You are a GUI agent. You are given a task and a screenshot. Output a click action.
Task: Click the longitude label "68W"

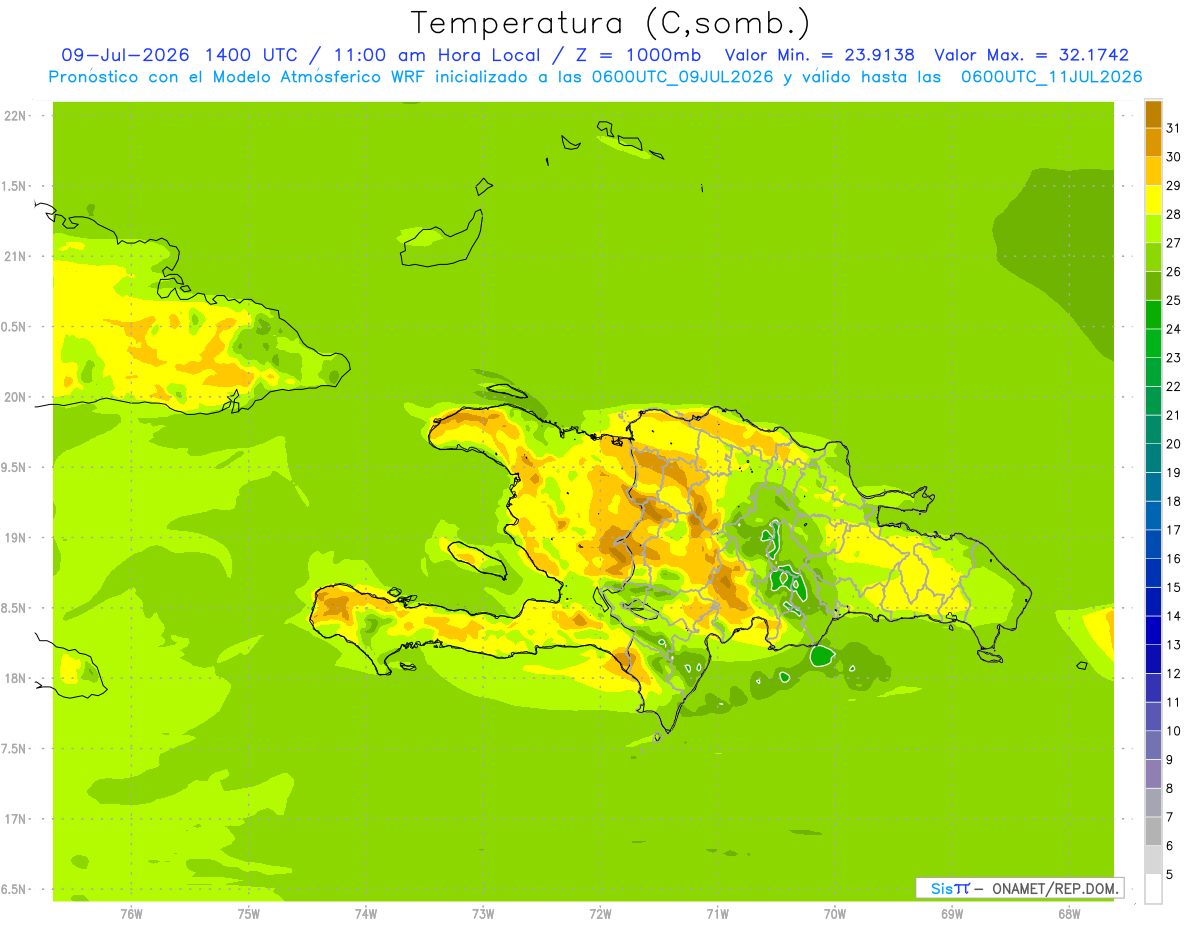tap(1069, 913)
